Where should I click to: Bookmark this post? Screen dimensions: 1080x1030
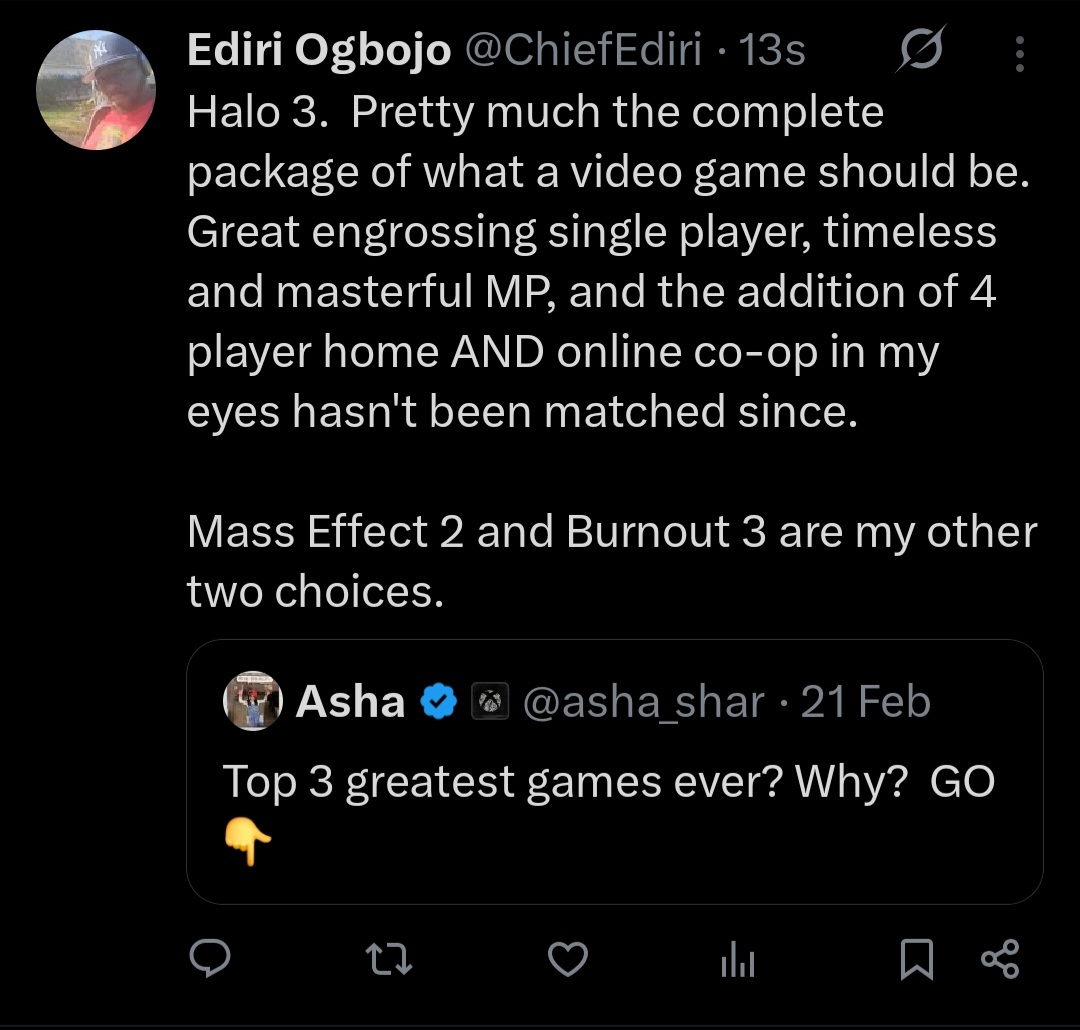coord(916,960)
